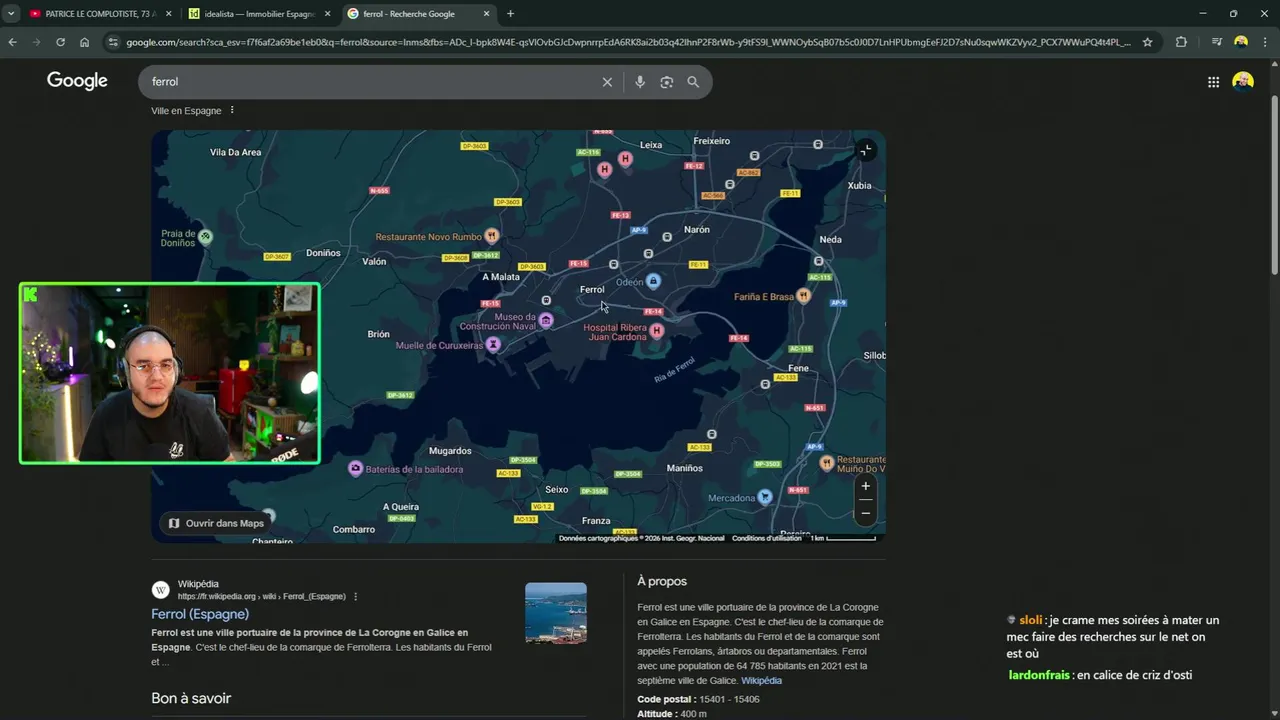Screen dimensions: 1280x720
Task: Reload the page
Action: coord(60,42)
